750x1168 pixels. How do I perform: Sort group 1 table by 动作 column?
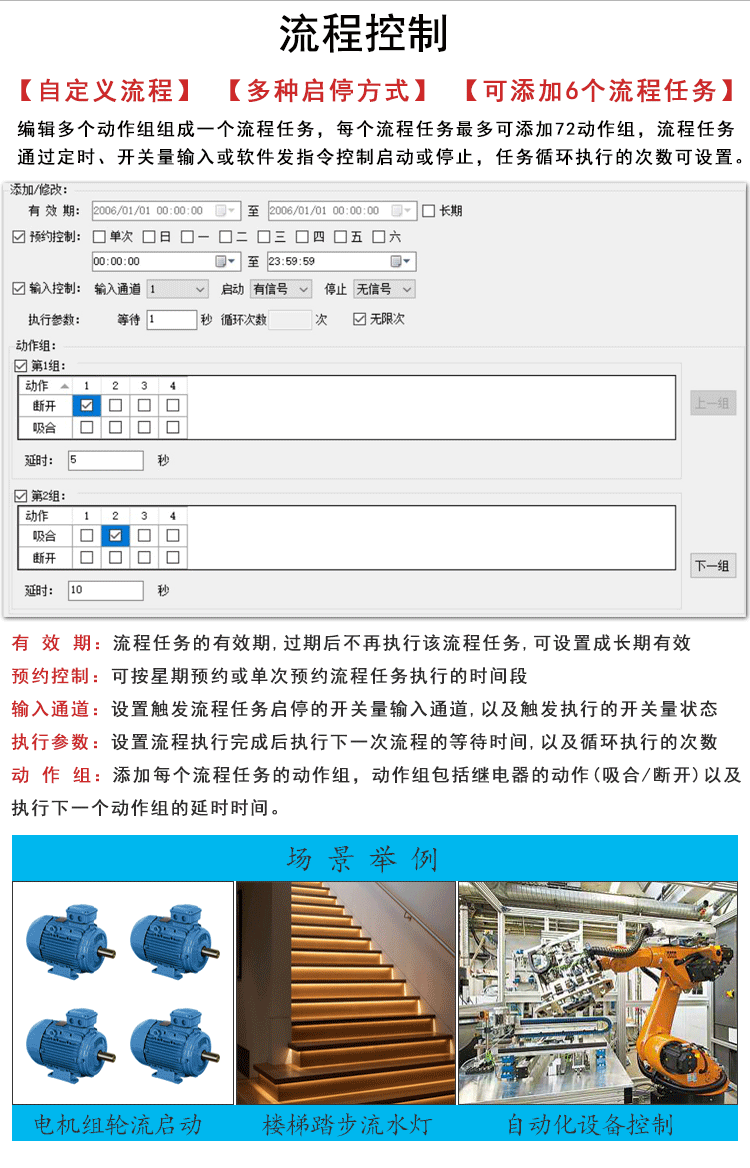click(45, 386)
